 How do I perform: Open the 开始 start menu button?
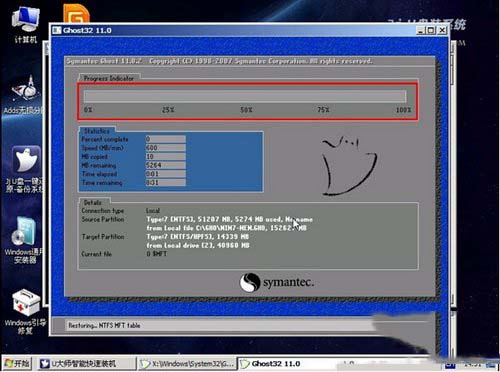point(17,363)
